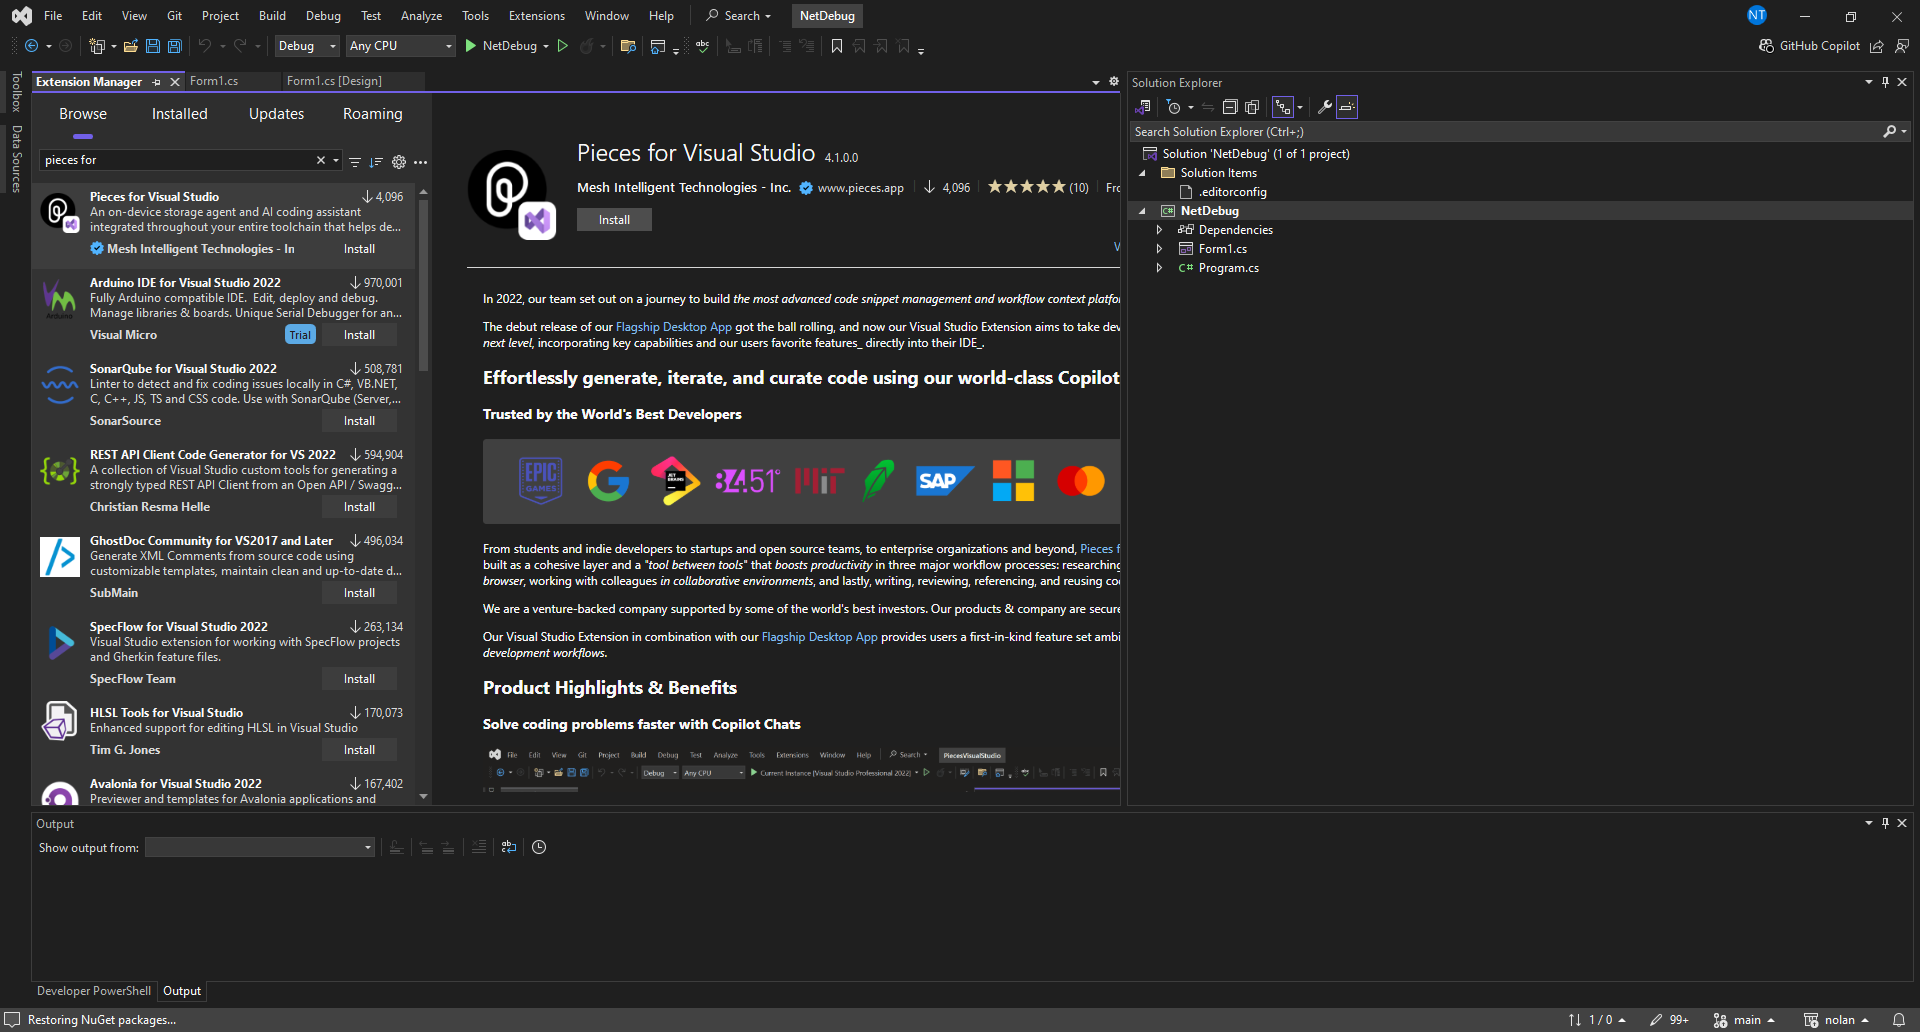Collapse the Solution Items folder
Screen dimensions: 1920x1032
[x=1142, y=173]
